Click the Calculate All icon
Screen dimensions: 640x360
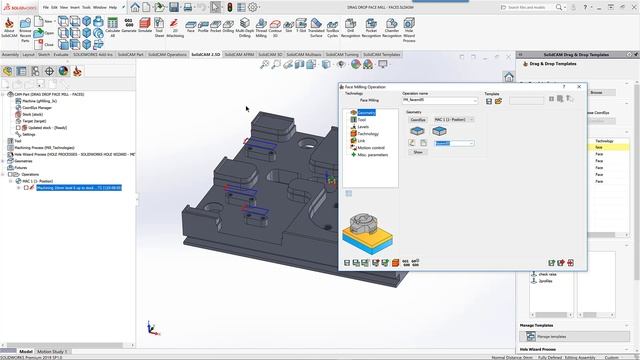[x=112, y=27]
